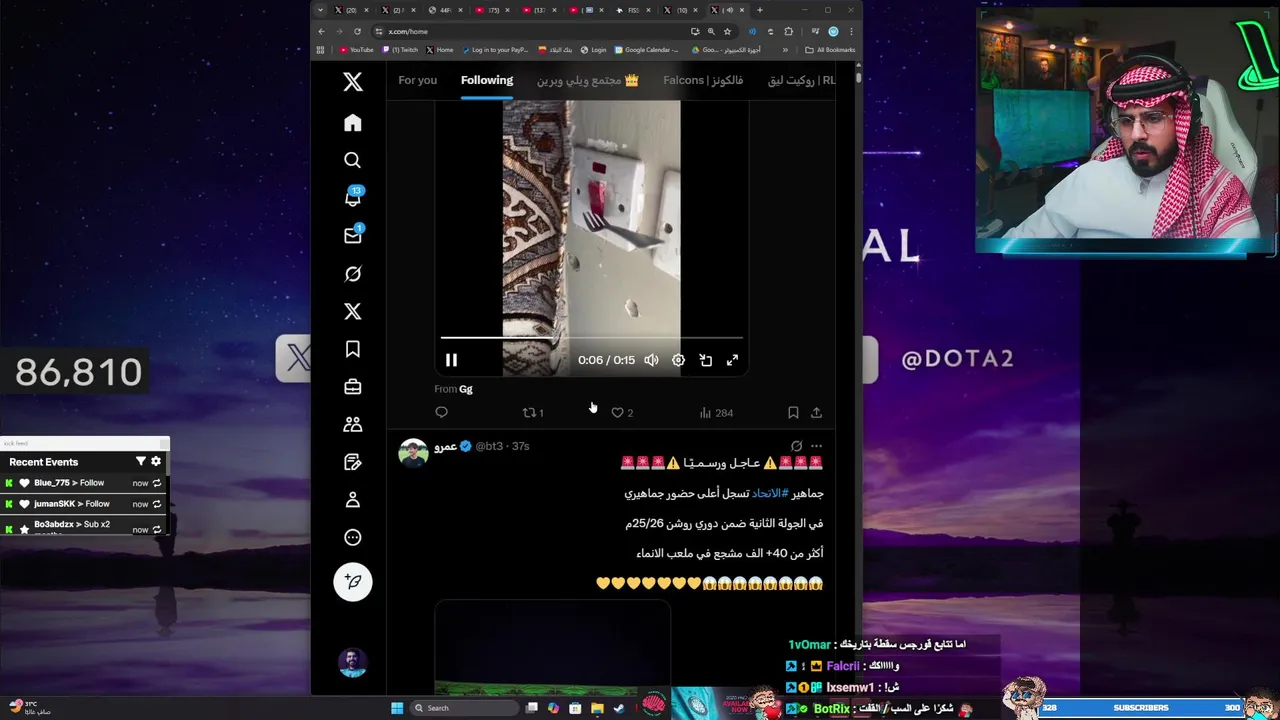
Task: Open the @bt3 profile handle
Action: (x=489, y=446)
